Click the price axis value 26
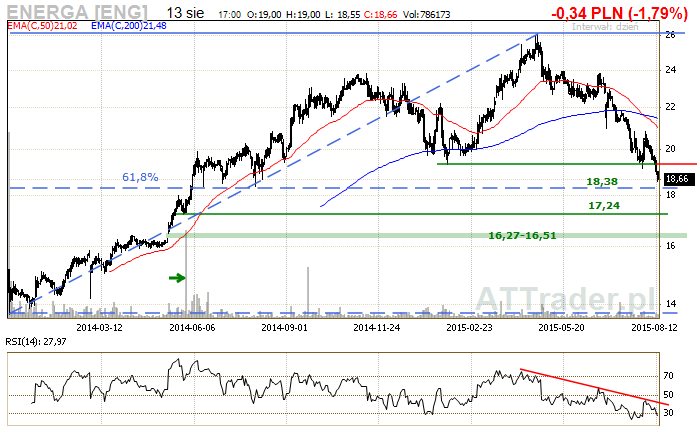 click(670, 34)
